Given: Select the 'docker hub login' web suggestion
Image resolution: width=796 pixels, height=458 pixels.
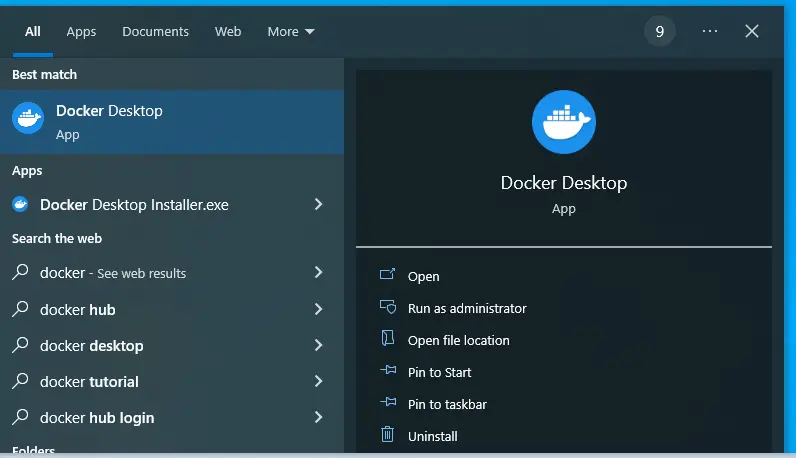Looking at the screenshot, I should point(172,417).
